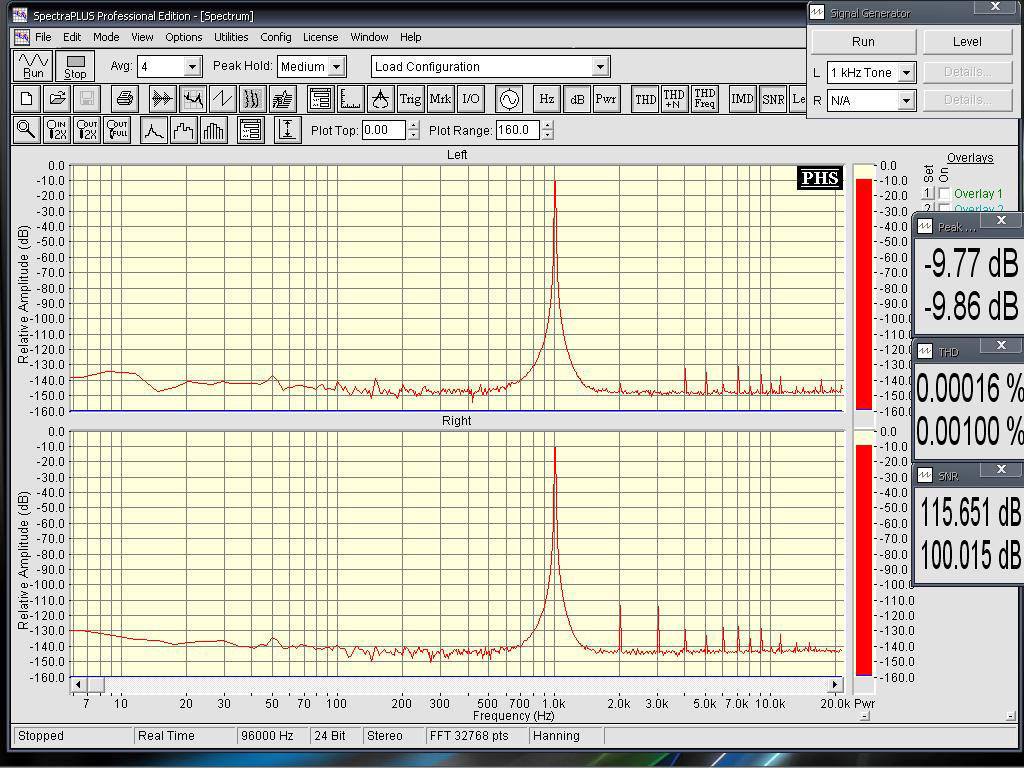Click inside the Plot Range input field
This screenshot has height=768, width=1024.
click(x=518, y=130)
